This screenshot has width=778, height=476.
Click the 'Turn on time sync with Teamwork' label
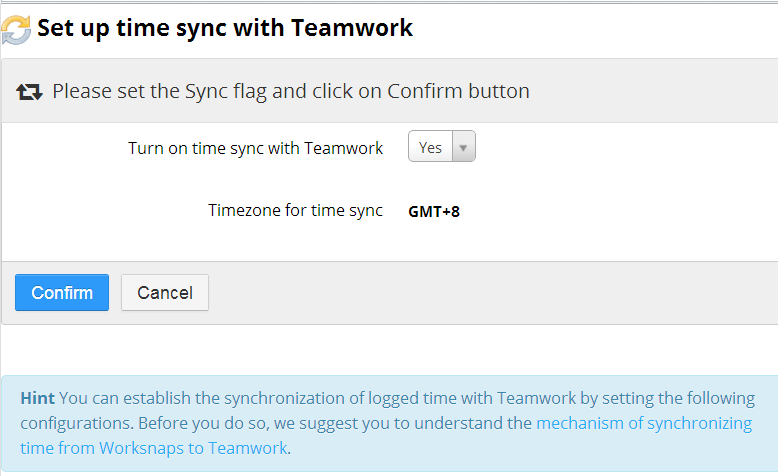click(x=255, y=148)
